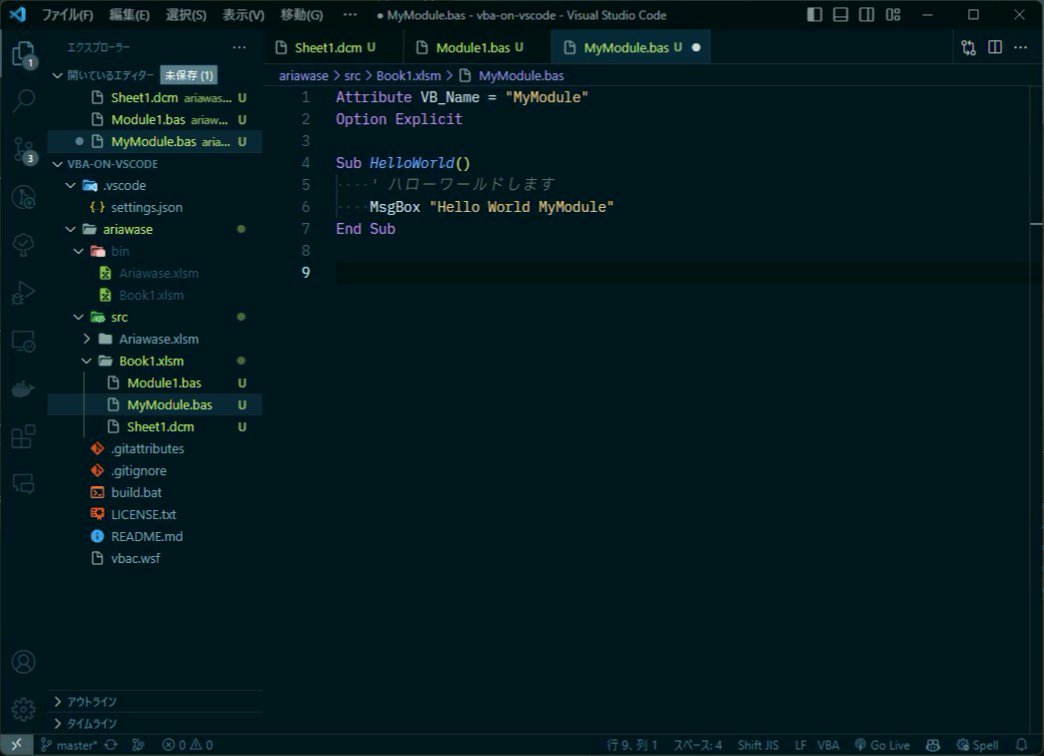1044x756 pixels.
Task: Open editor more actions ellipsis
Action: click(x=1021, y=47)
